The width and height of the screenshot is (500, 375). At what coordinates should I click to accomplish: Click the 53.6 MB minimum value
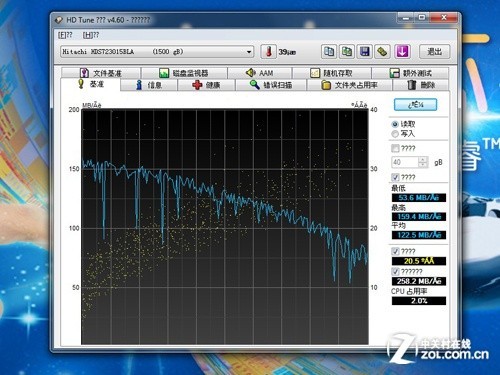(x=419, y=198)
